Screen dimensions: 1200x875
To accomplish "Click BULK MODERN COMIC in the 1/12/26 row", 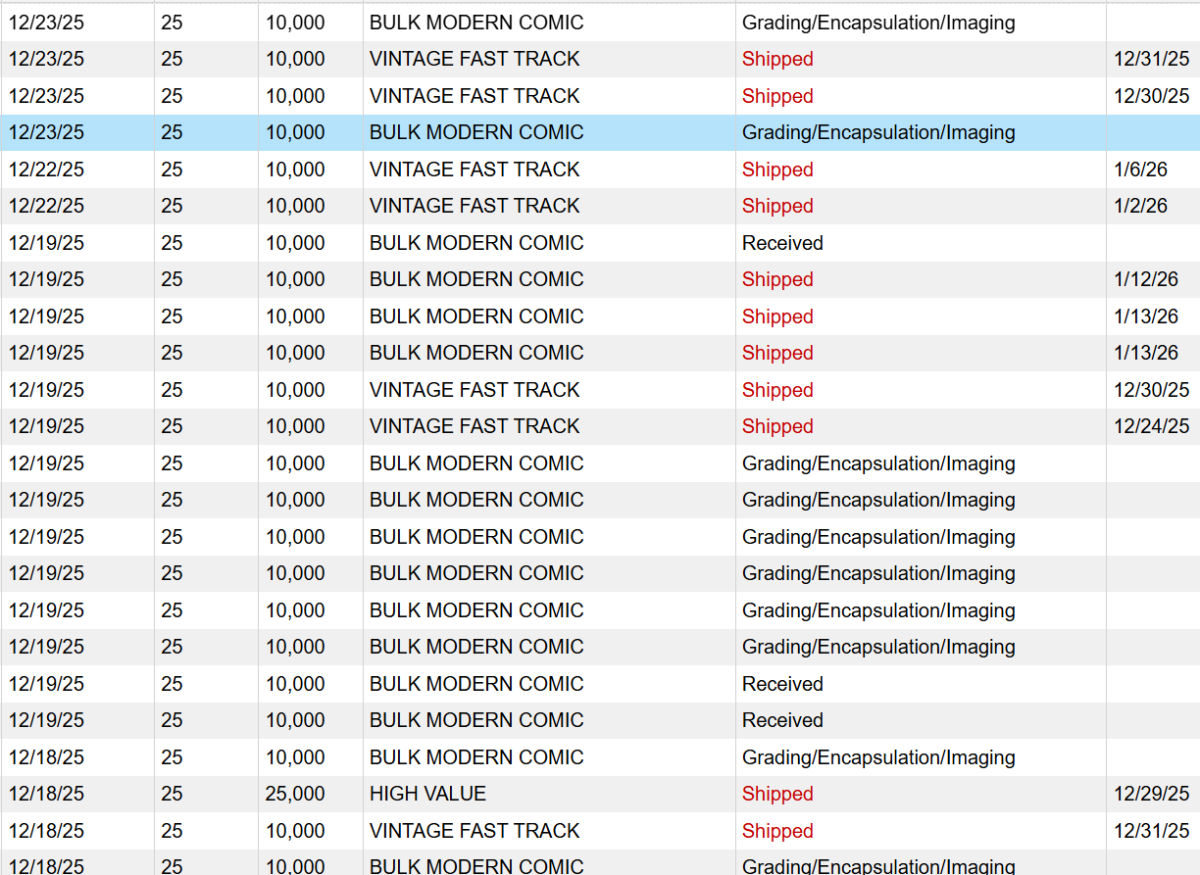I will click(x=476, y=280).
